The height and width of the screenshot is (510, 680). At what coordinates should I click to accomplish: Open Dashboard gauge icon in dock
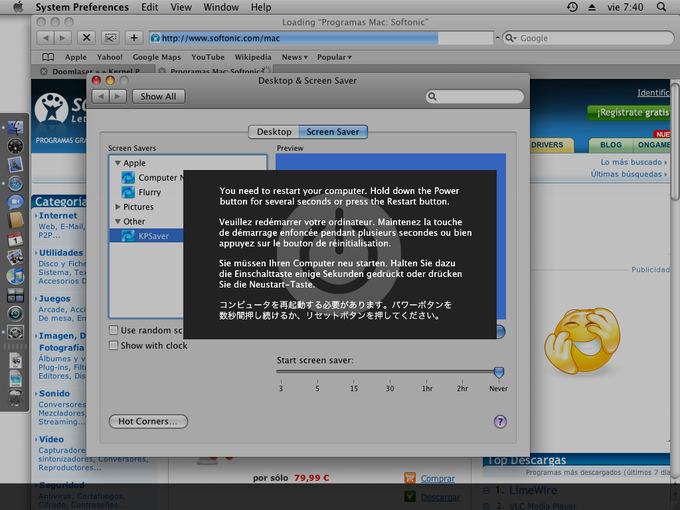tap(15, 146)
